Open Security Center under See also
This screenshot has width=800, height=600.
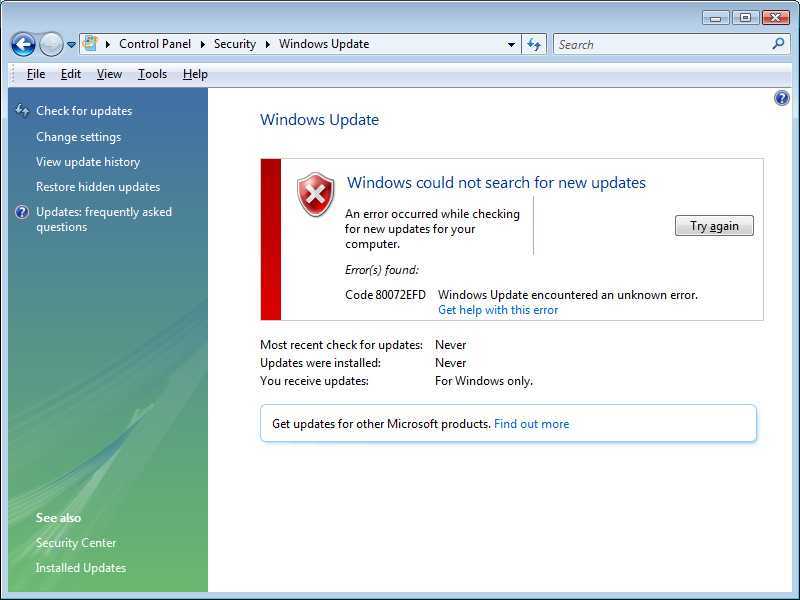coord(76,543)
